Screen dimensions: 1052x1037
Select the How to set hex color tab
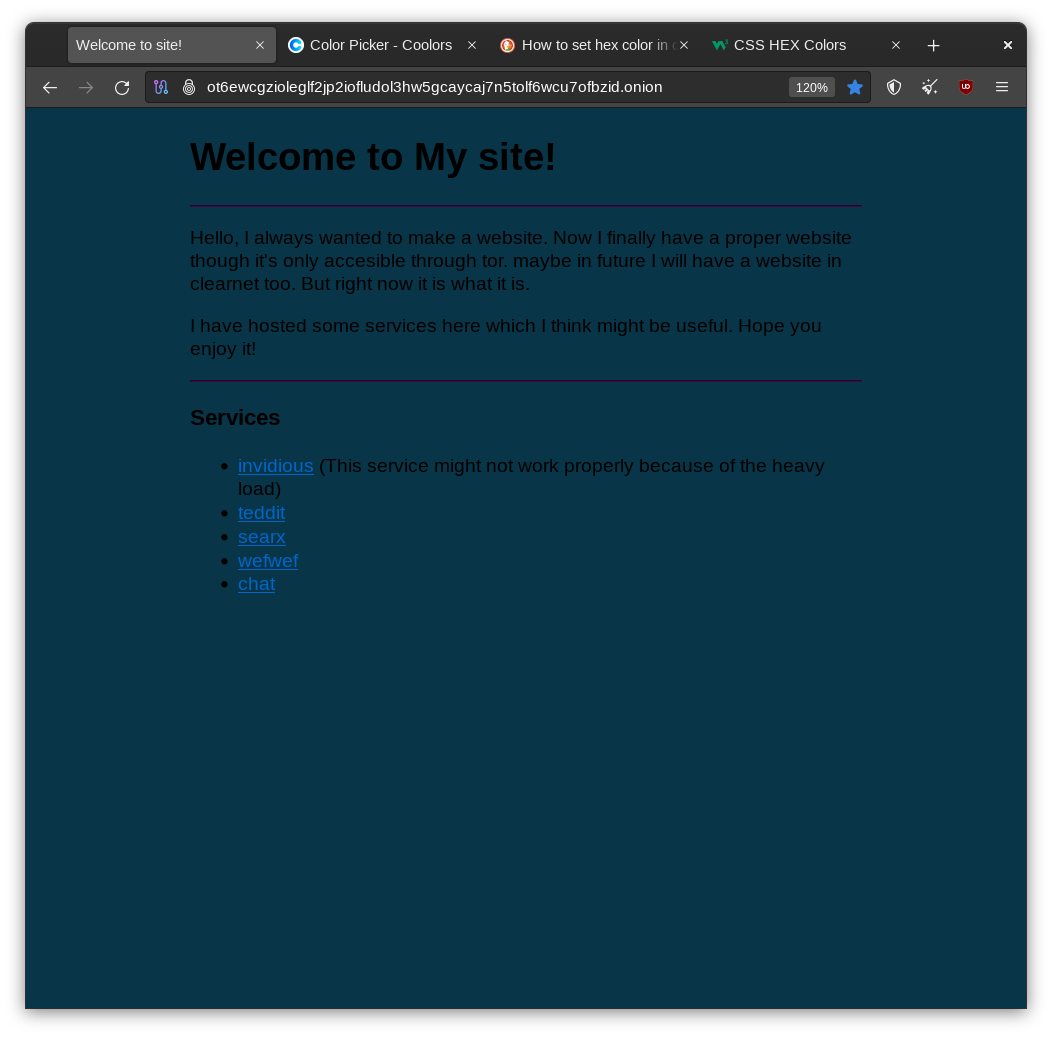(590, 45)
